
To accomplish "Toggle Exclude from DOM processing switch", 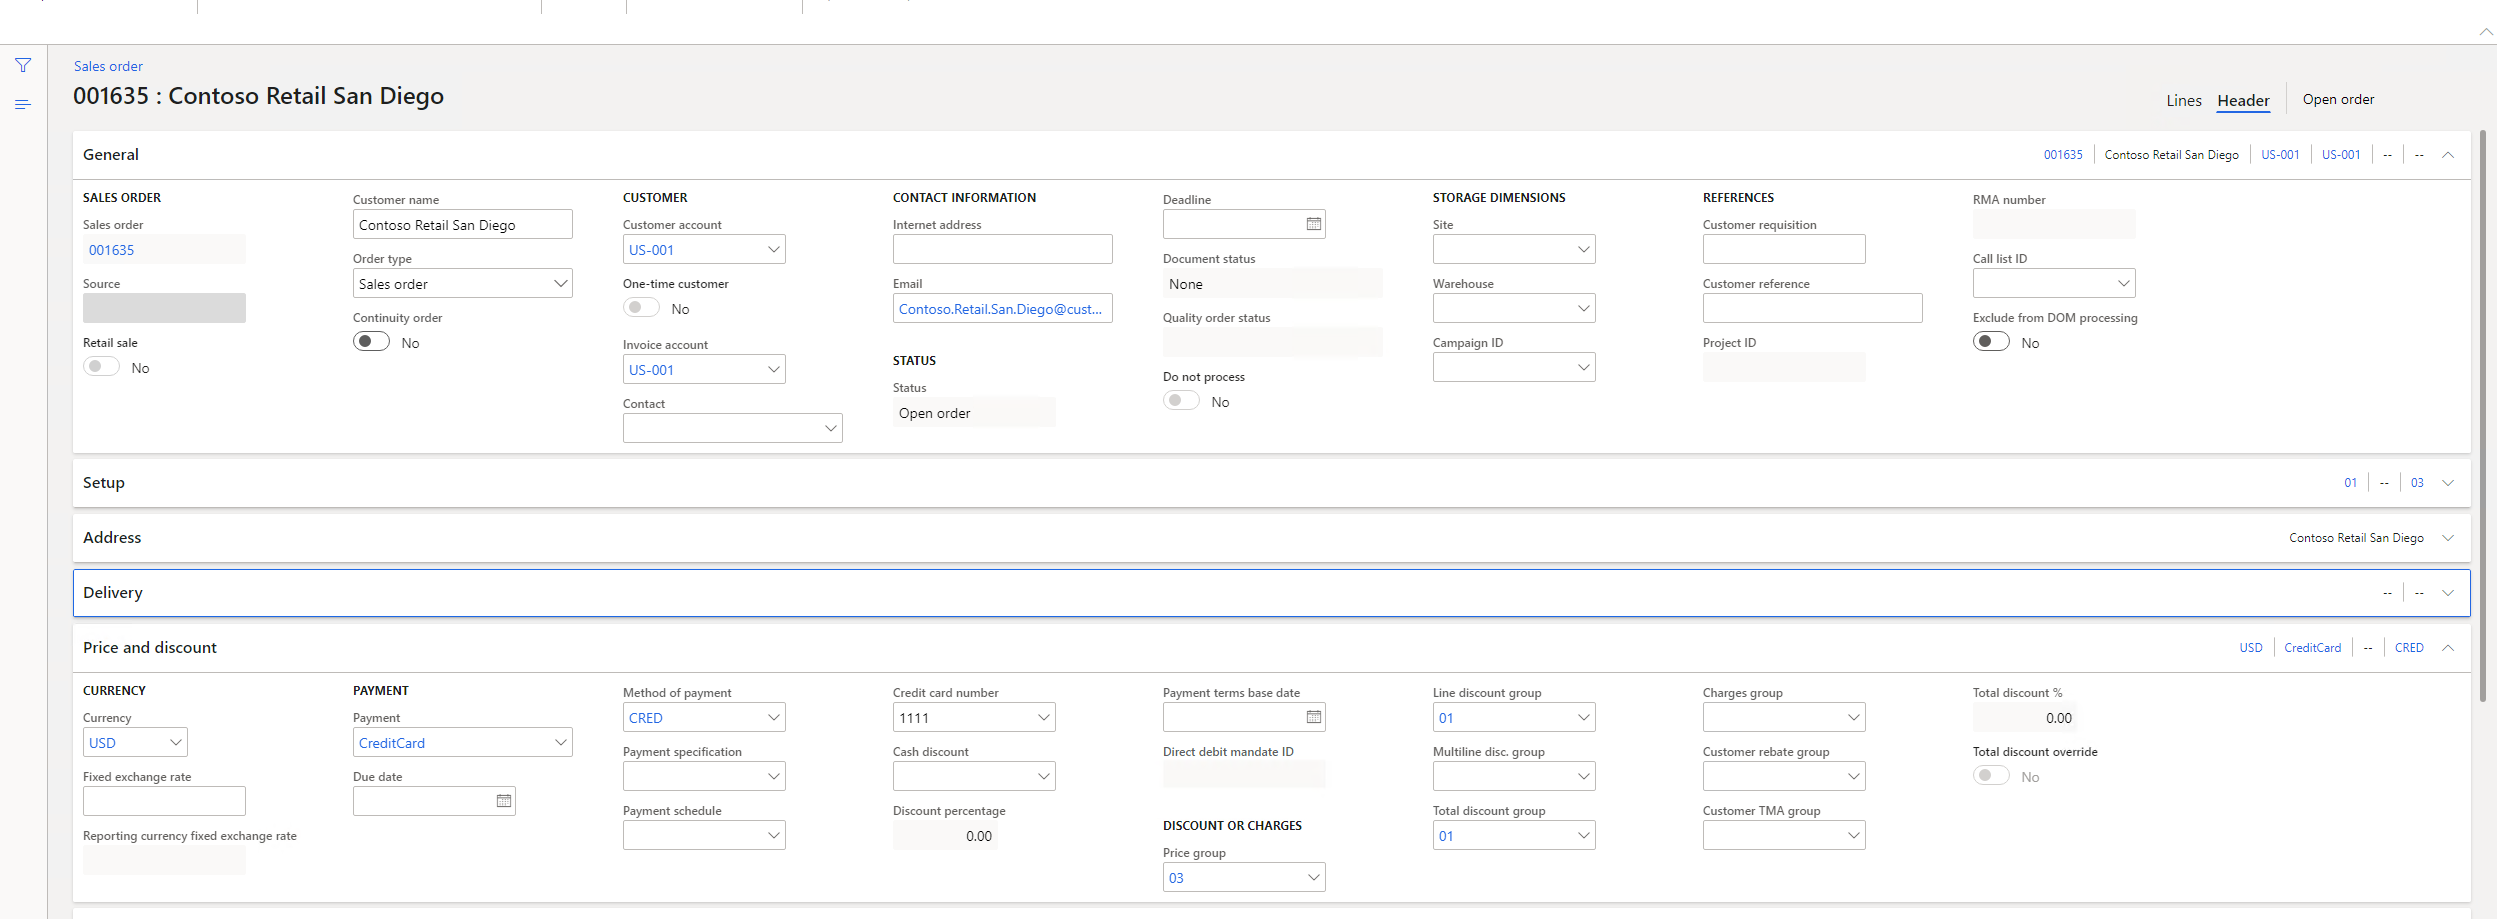I will click(x=1992, y=342).
